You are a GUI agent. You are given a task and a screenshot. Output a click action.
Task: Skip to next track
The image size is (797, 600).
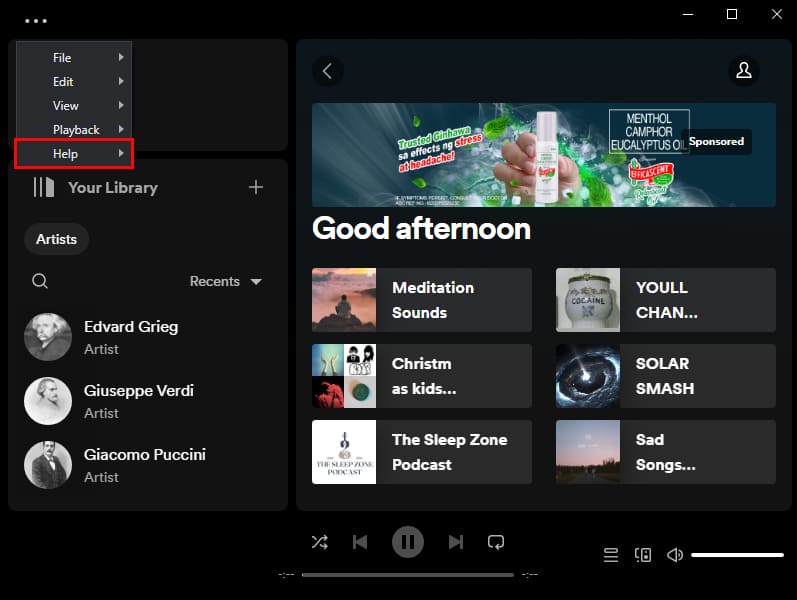455,542
